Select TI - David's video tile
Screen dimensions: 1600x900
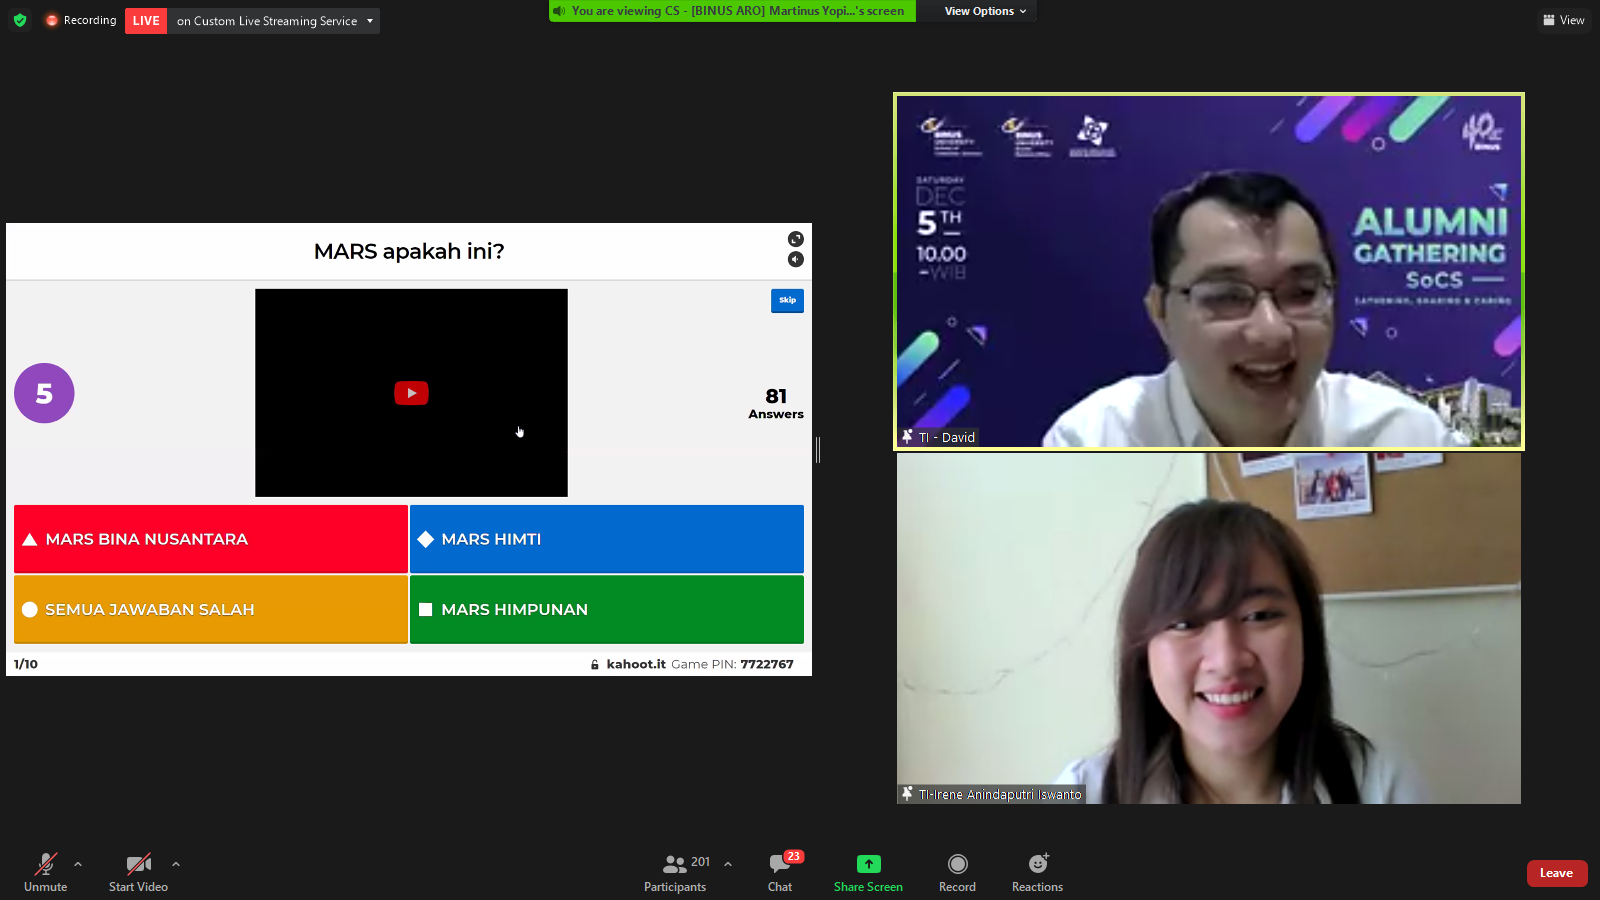click(x=1209, y=271)
